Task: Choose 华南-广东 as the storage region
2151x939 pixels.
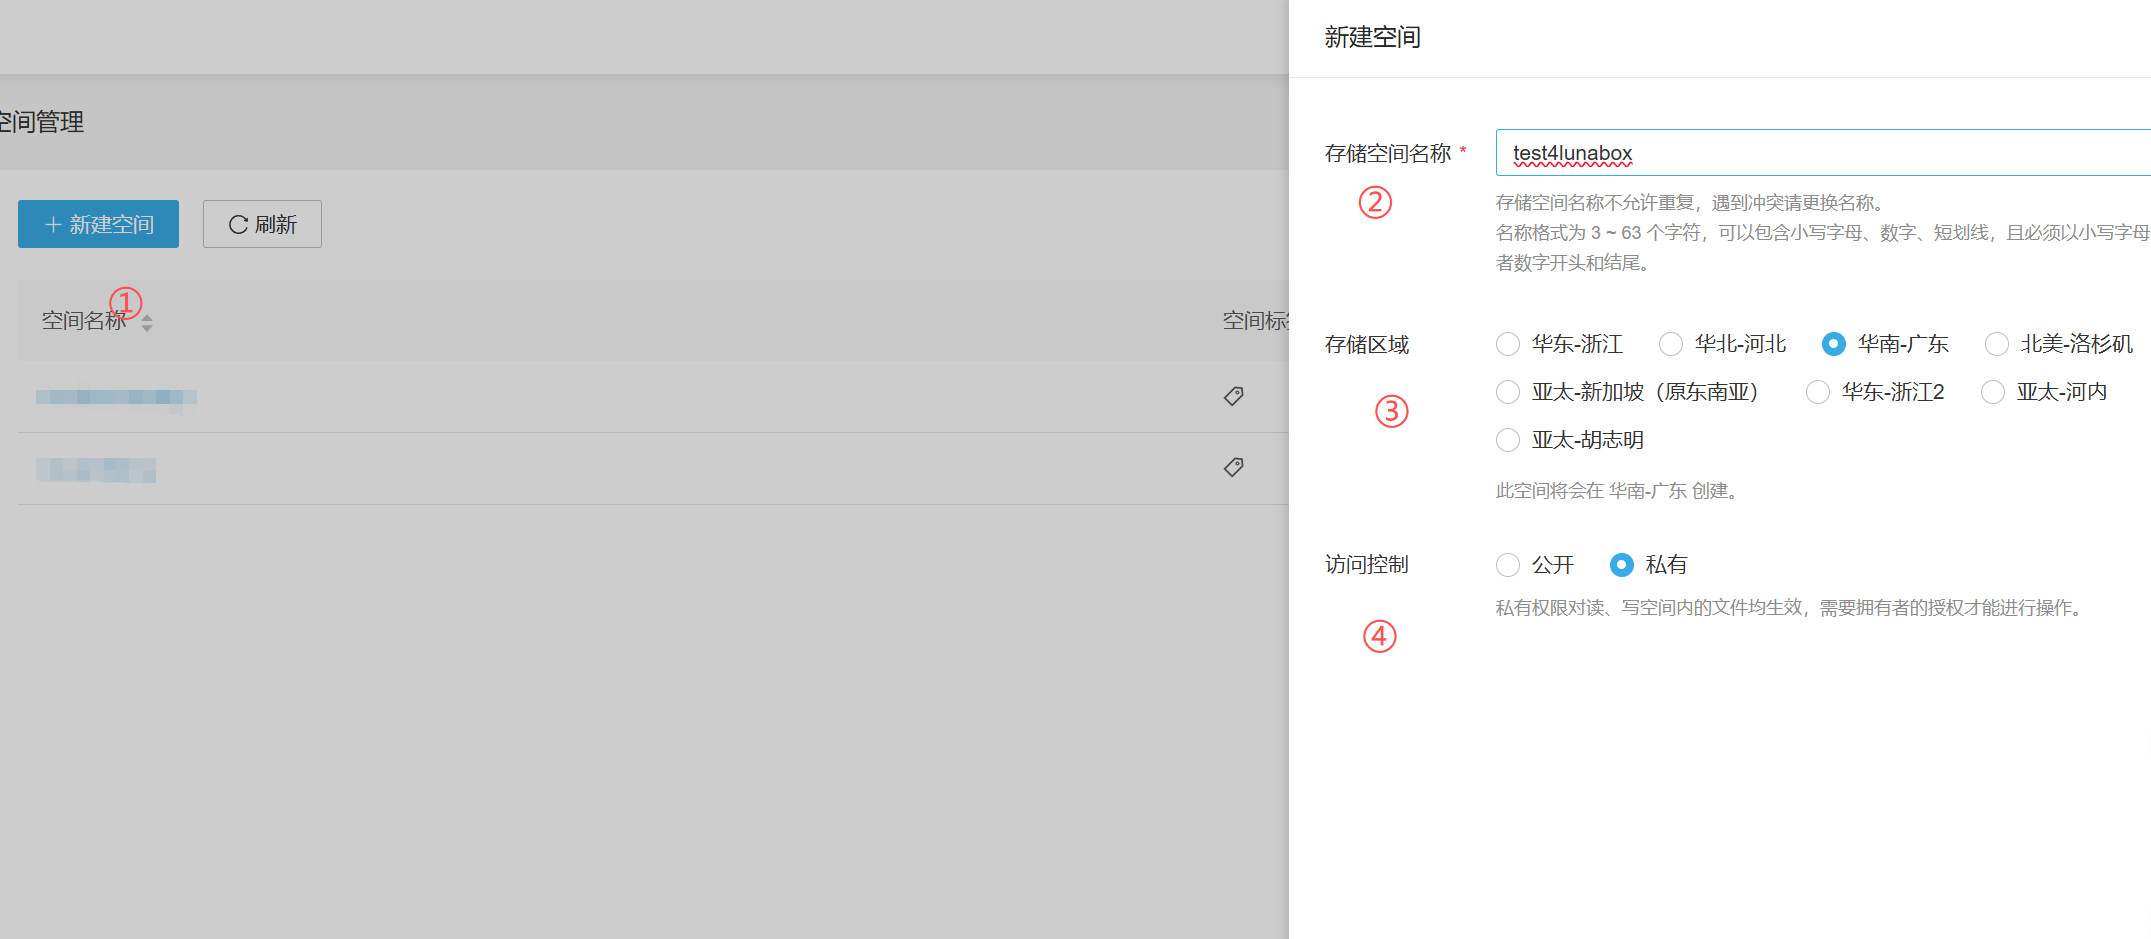Action: pyautogui.click(x=1833, y=344)
